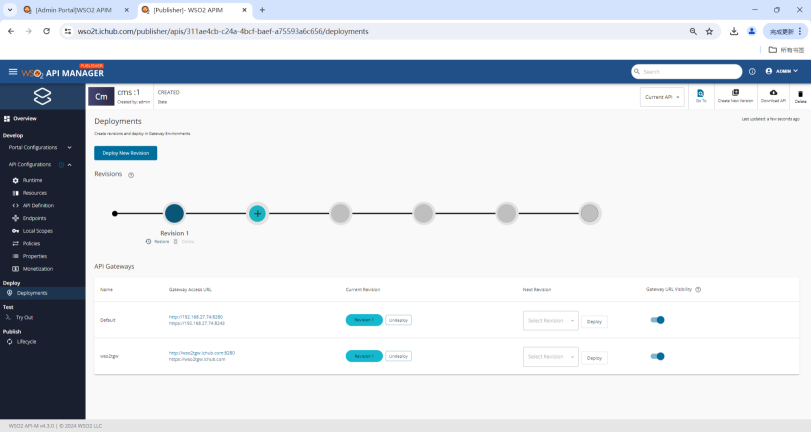Click the Search input field
The height and width of the screenshot is (433, 811).
[690, 72]
